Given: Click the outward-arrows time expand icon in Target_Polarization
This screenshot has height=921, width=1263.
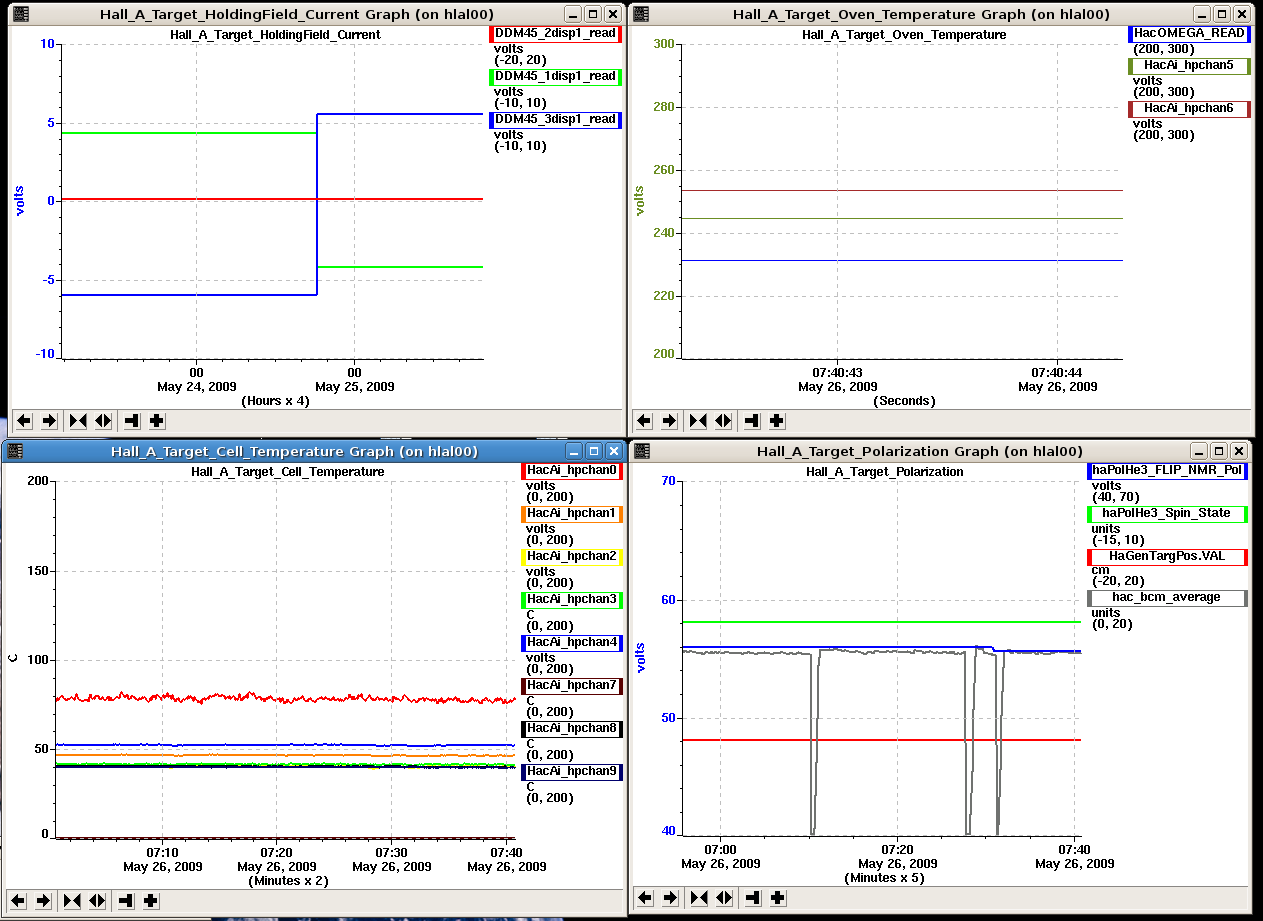Looking at the screenshot, I should [723, 898].
